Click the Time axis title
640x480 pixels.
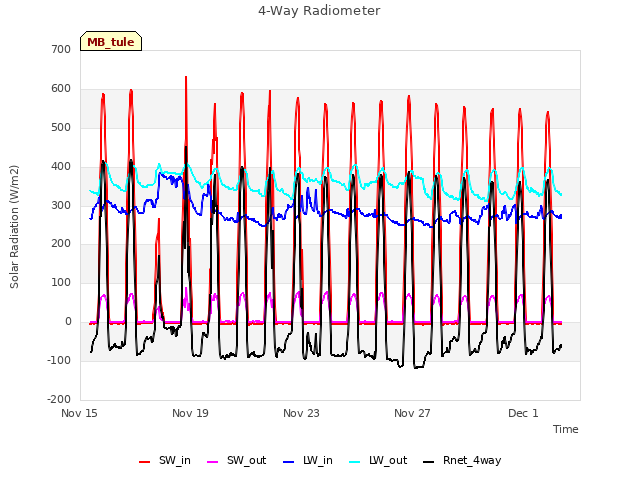click(566, 429)
